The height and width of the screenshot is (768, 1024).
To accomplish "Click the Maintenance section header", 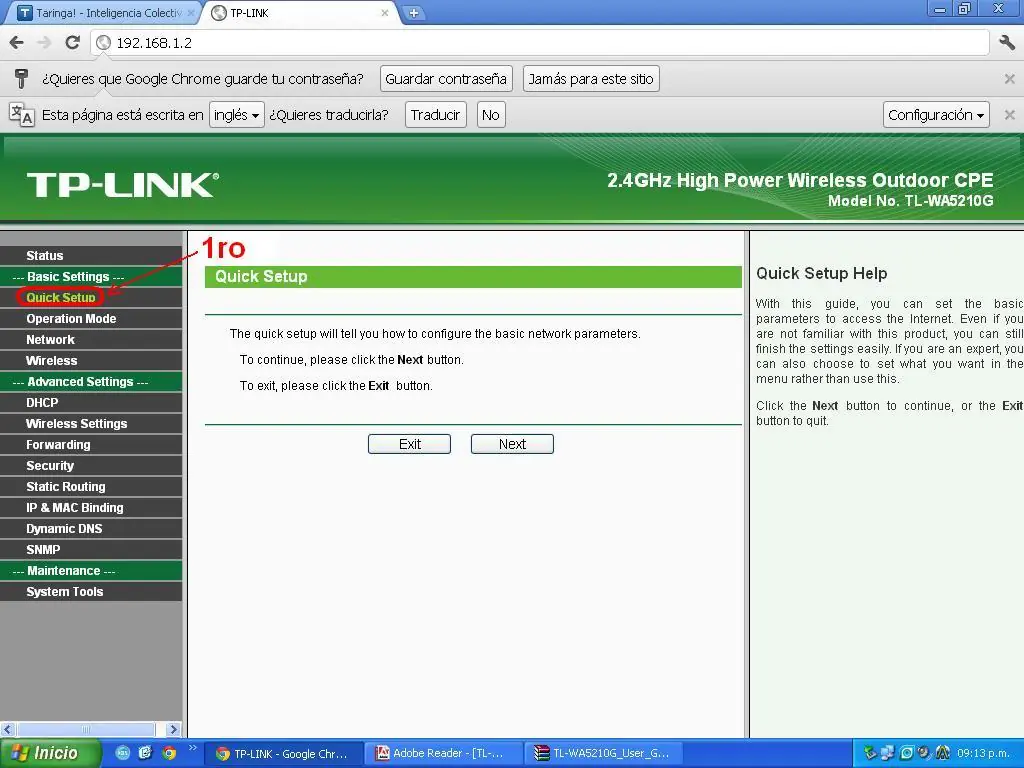I will 91,571.
